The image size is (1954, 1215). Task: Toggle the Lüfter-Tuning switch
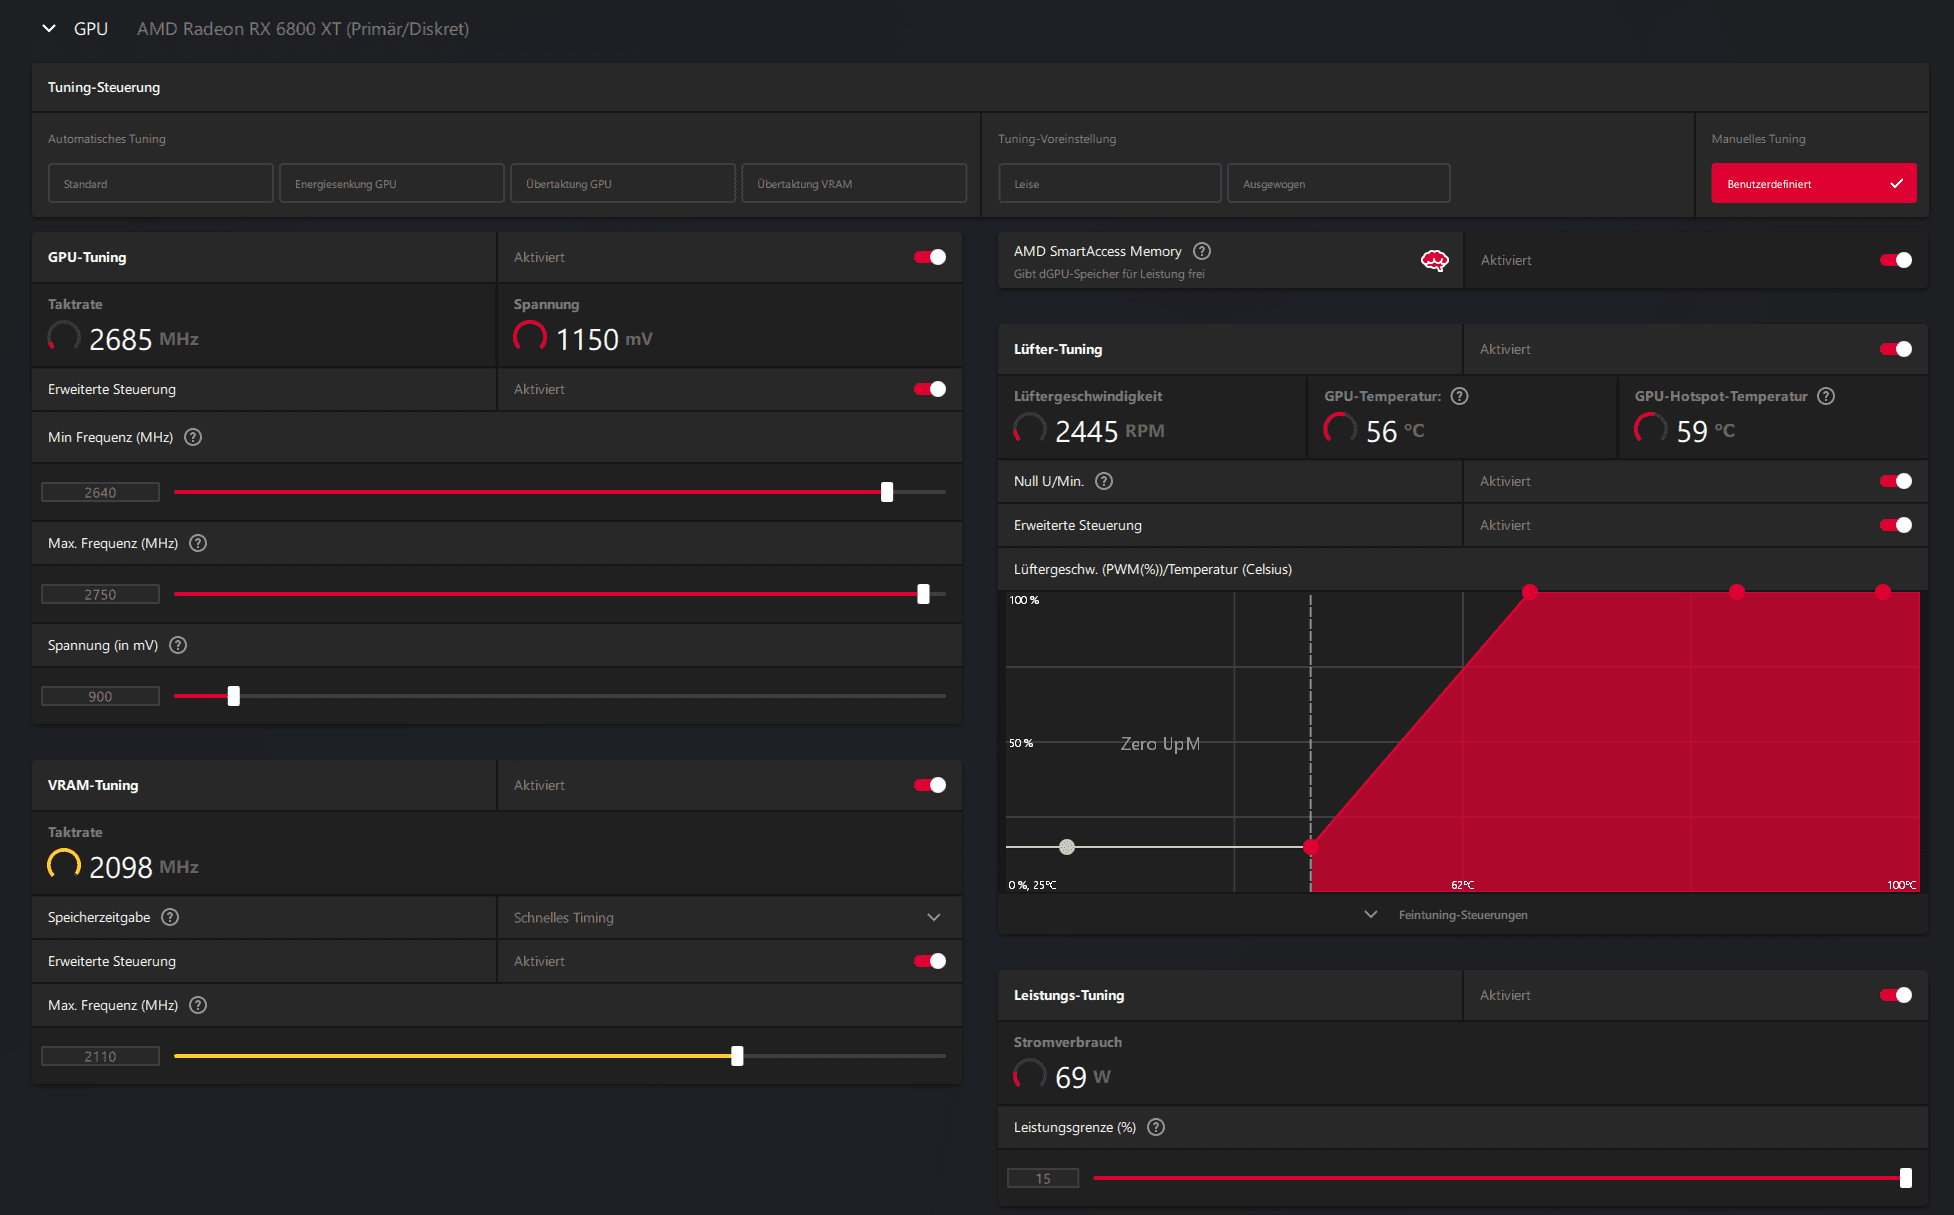tap(1895, 349)
